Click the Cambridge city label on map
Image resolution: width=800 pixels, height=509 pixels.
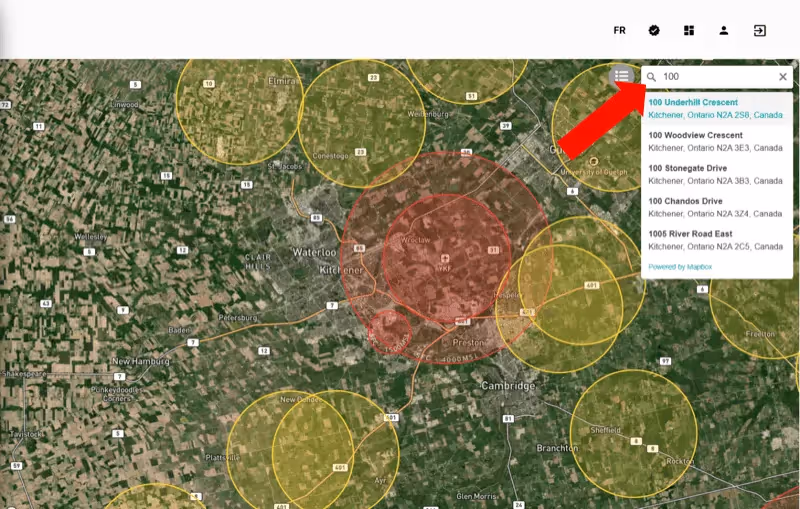tap(508, 386)
